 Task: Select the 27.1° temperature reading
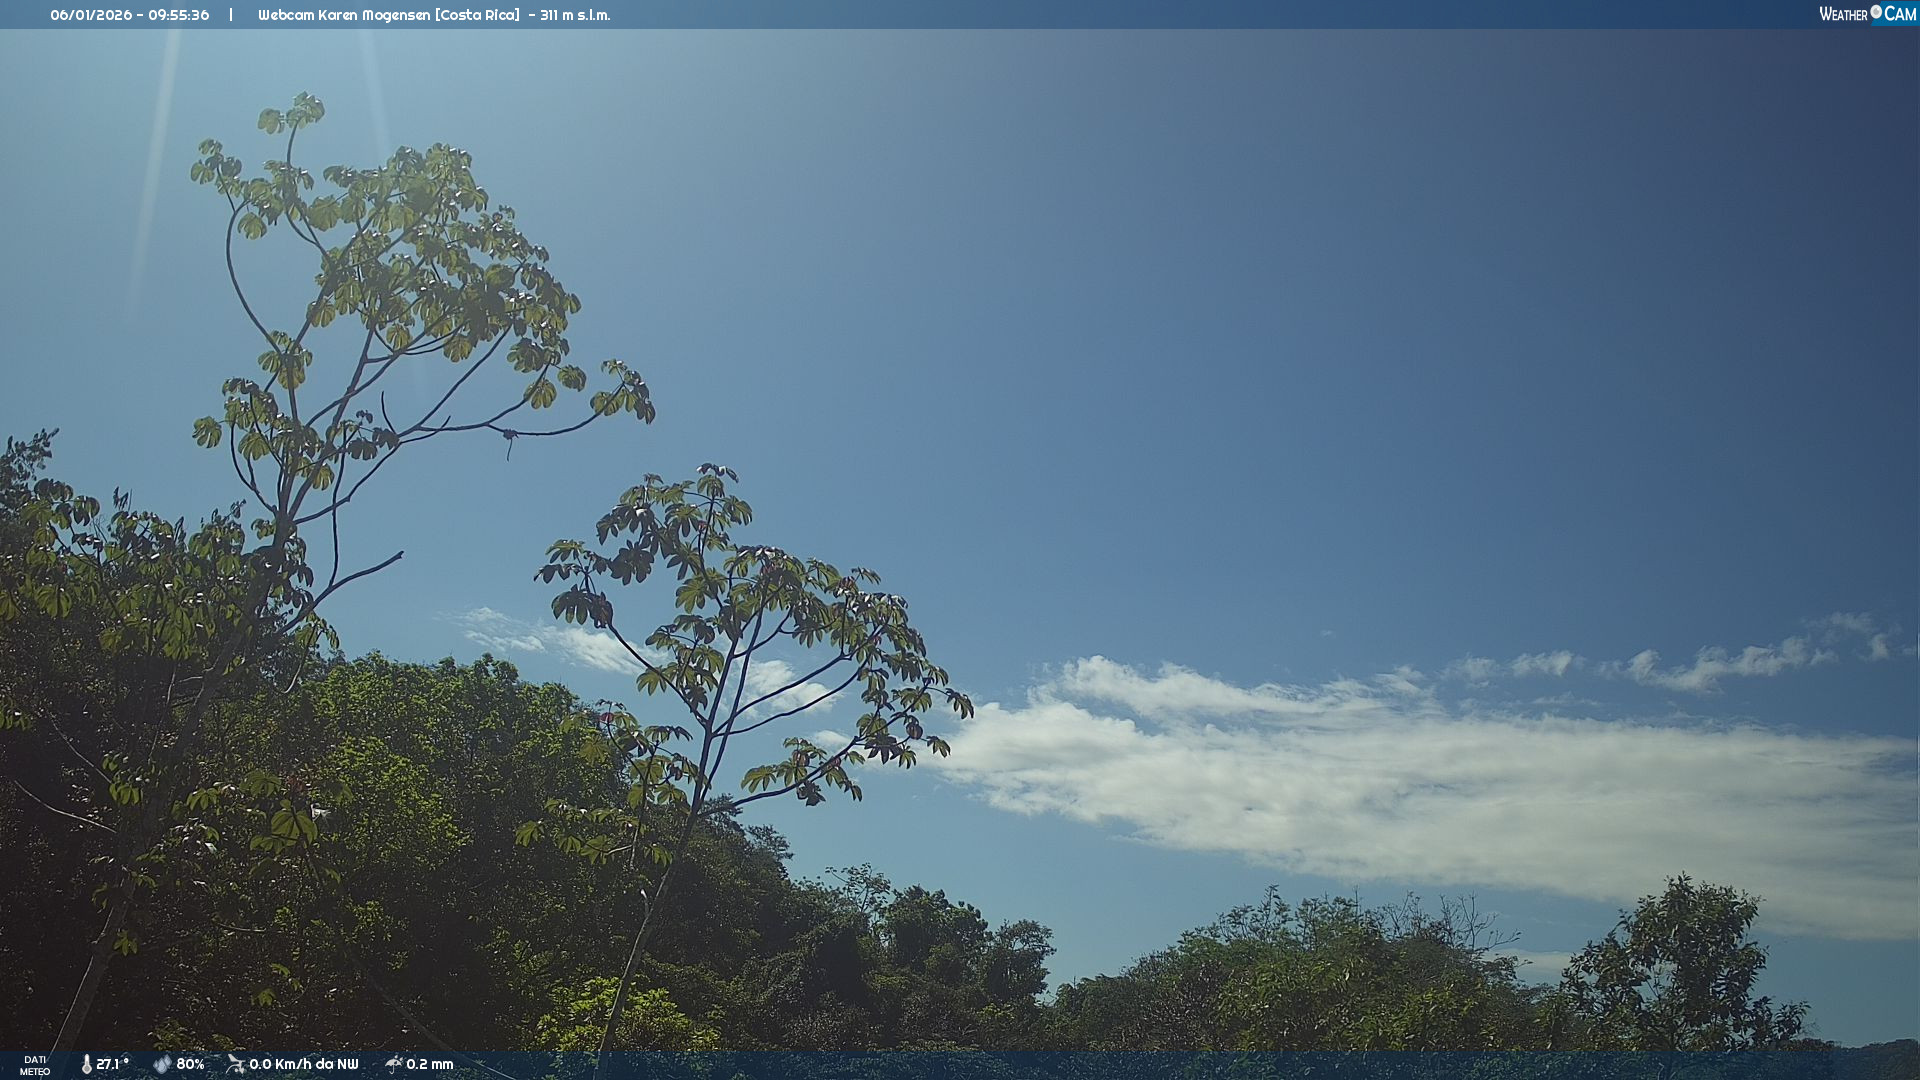(x=112, y=1064)
